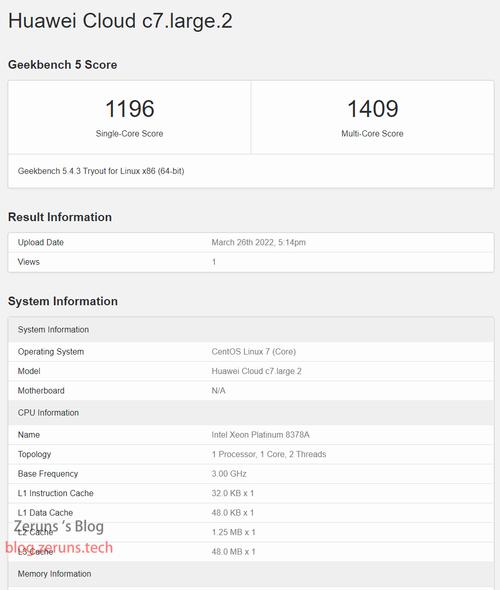500x590 pixels.
Task: Click the 48.0 KB x 1 value
Action: (233, 513)
